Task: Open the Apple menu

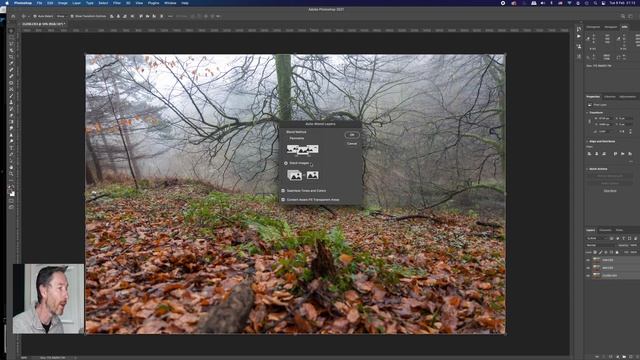Action: (7, 3)
